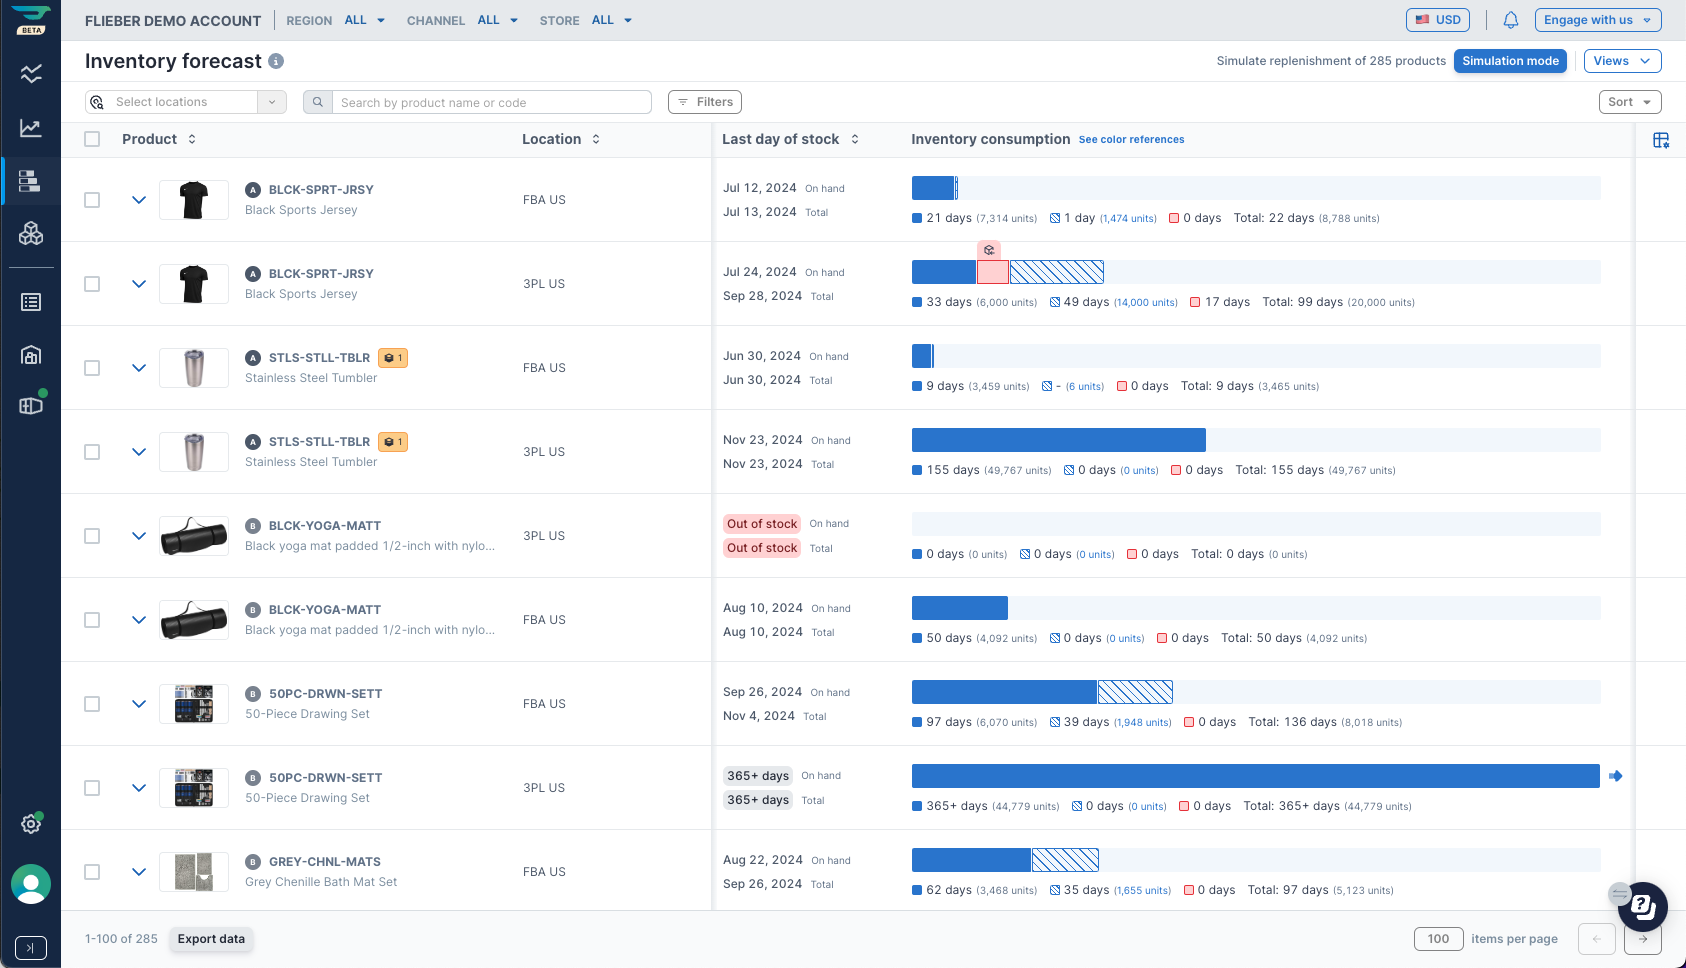Click the notifications bell icon
Screen dimensions: 1686x968
[x=1511, y=19]
